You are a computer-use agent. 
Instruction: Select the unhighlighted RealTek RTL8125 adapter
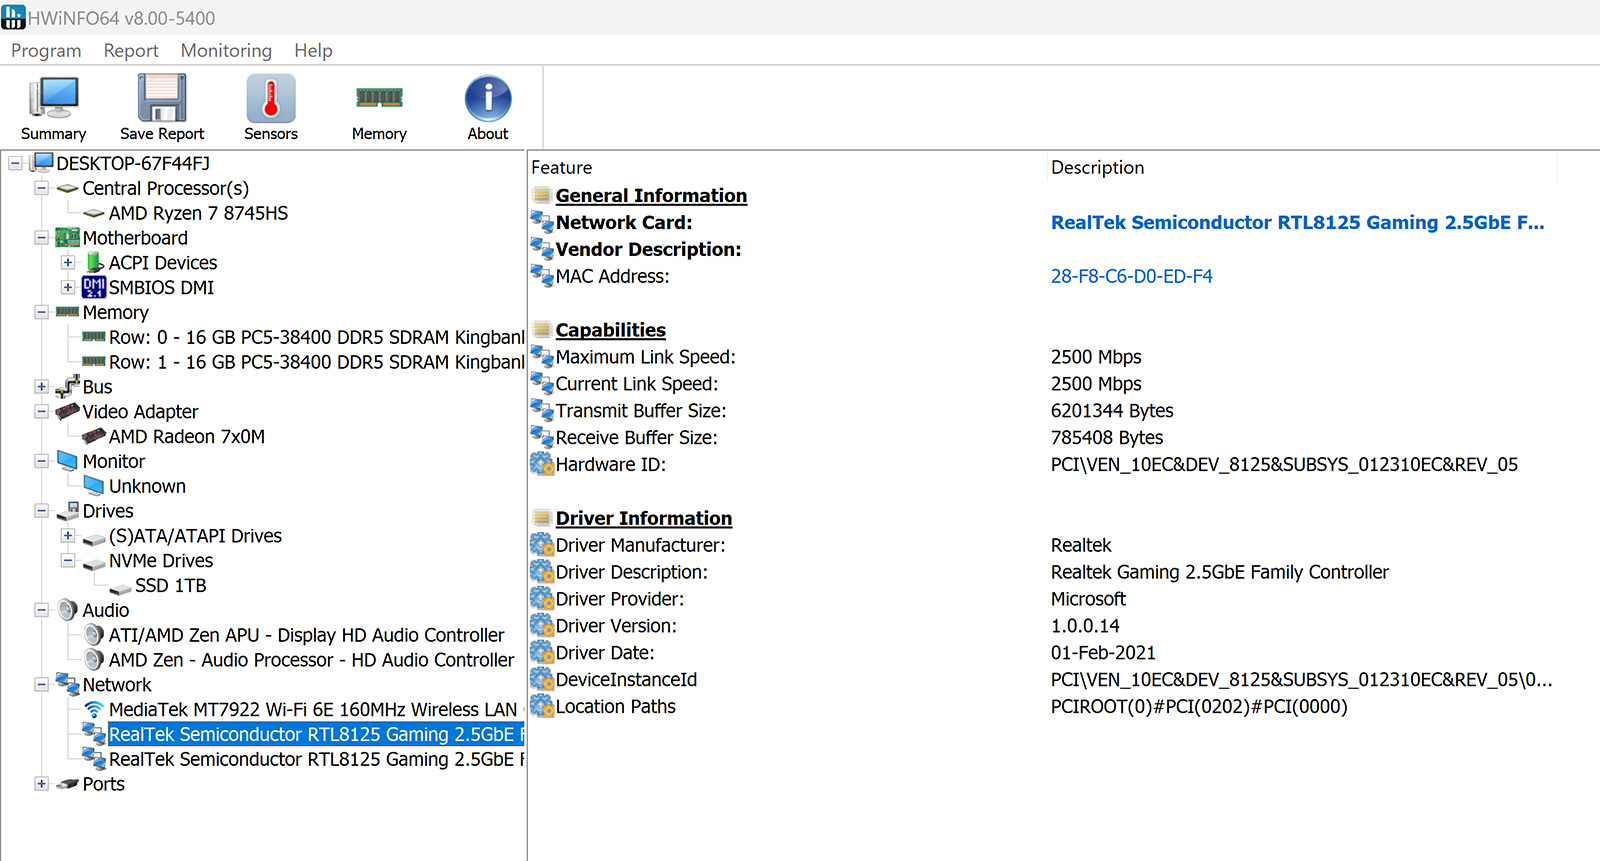[x=316, y=759]
